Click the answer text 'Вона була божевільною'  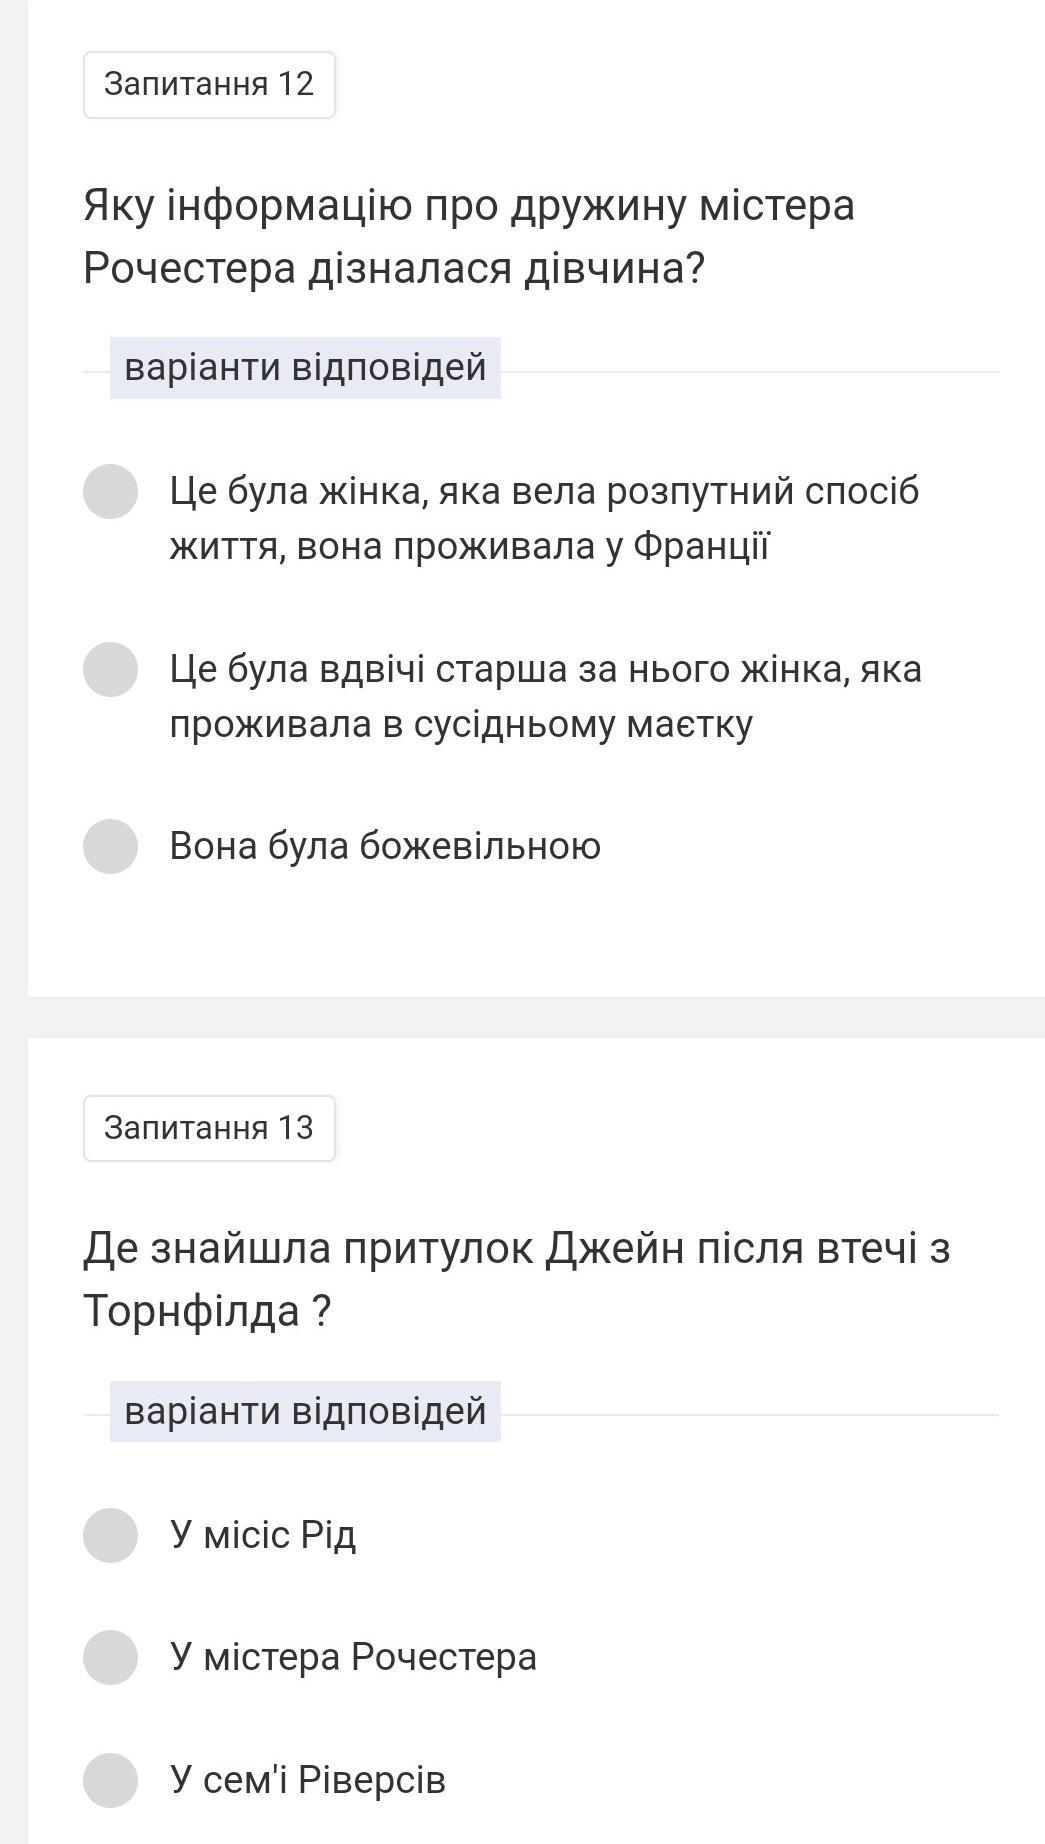385,846
